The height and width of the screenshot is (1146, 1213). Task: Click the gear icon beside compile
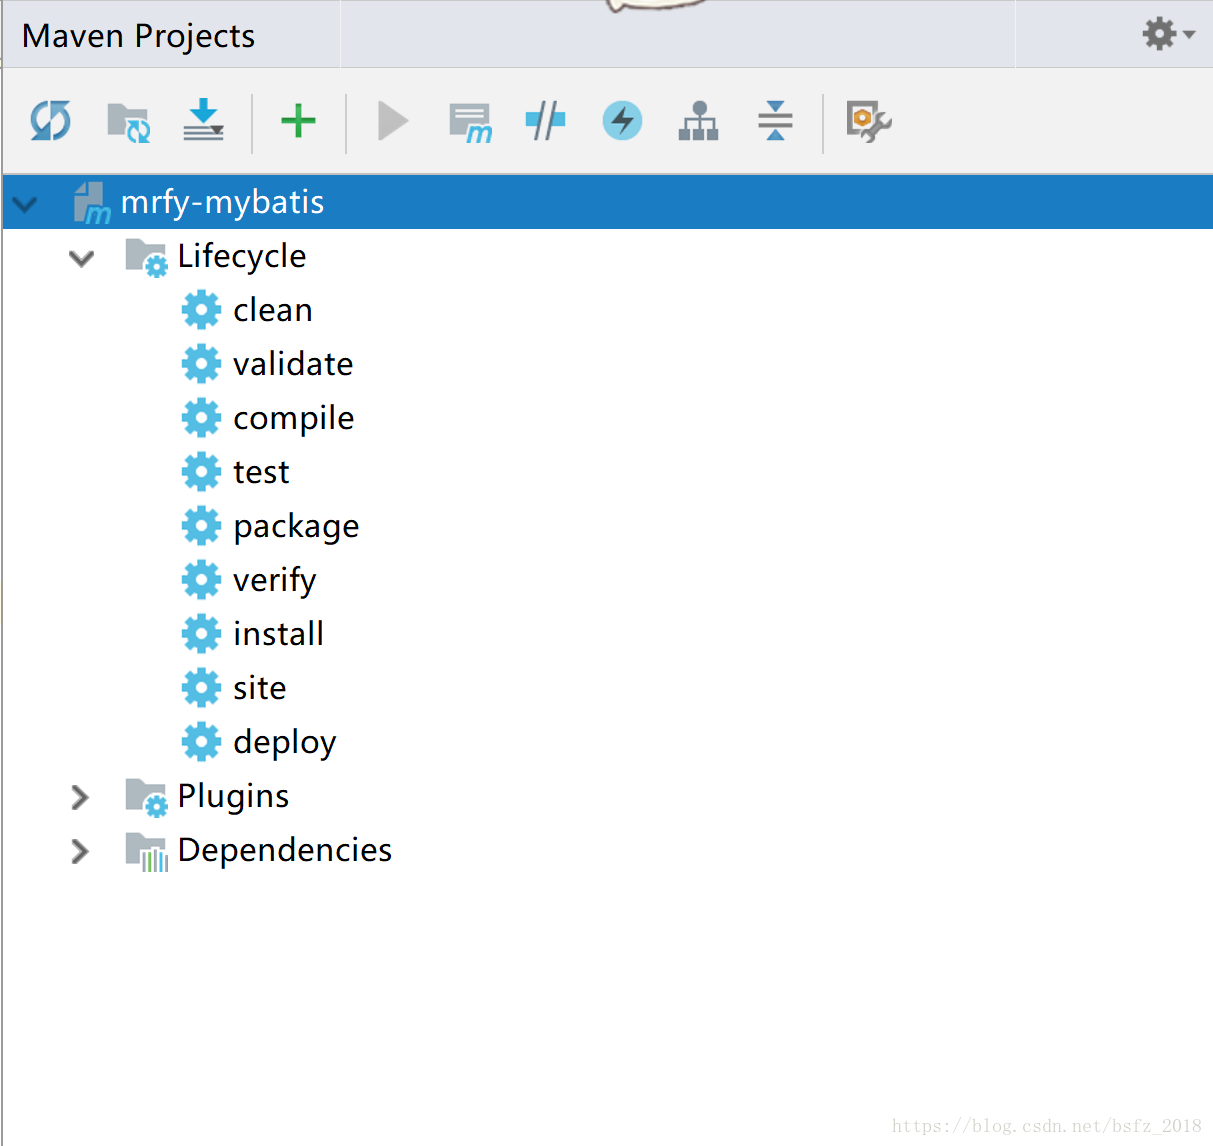[201, 418]
